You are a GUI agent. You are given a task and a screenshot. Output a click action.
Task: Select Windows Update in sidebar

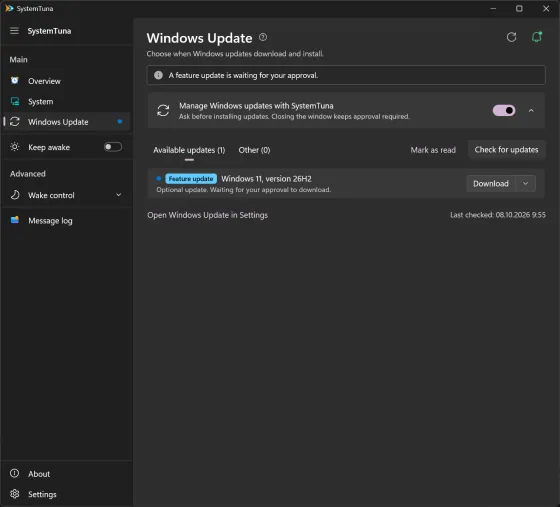[66, 122]
